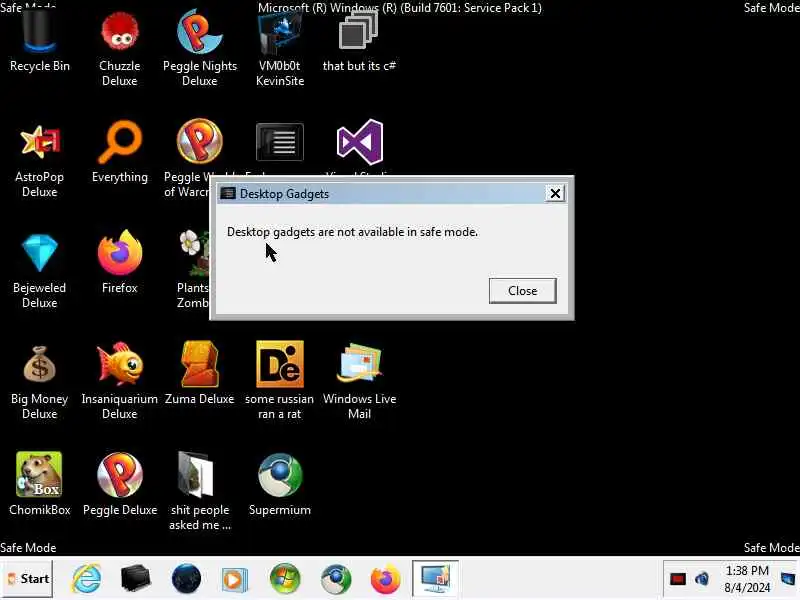The height and width of the screenshot is (600, 800).
Task: Open Zuma Deluxe desktop icon
Action: (199, 373)
